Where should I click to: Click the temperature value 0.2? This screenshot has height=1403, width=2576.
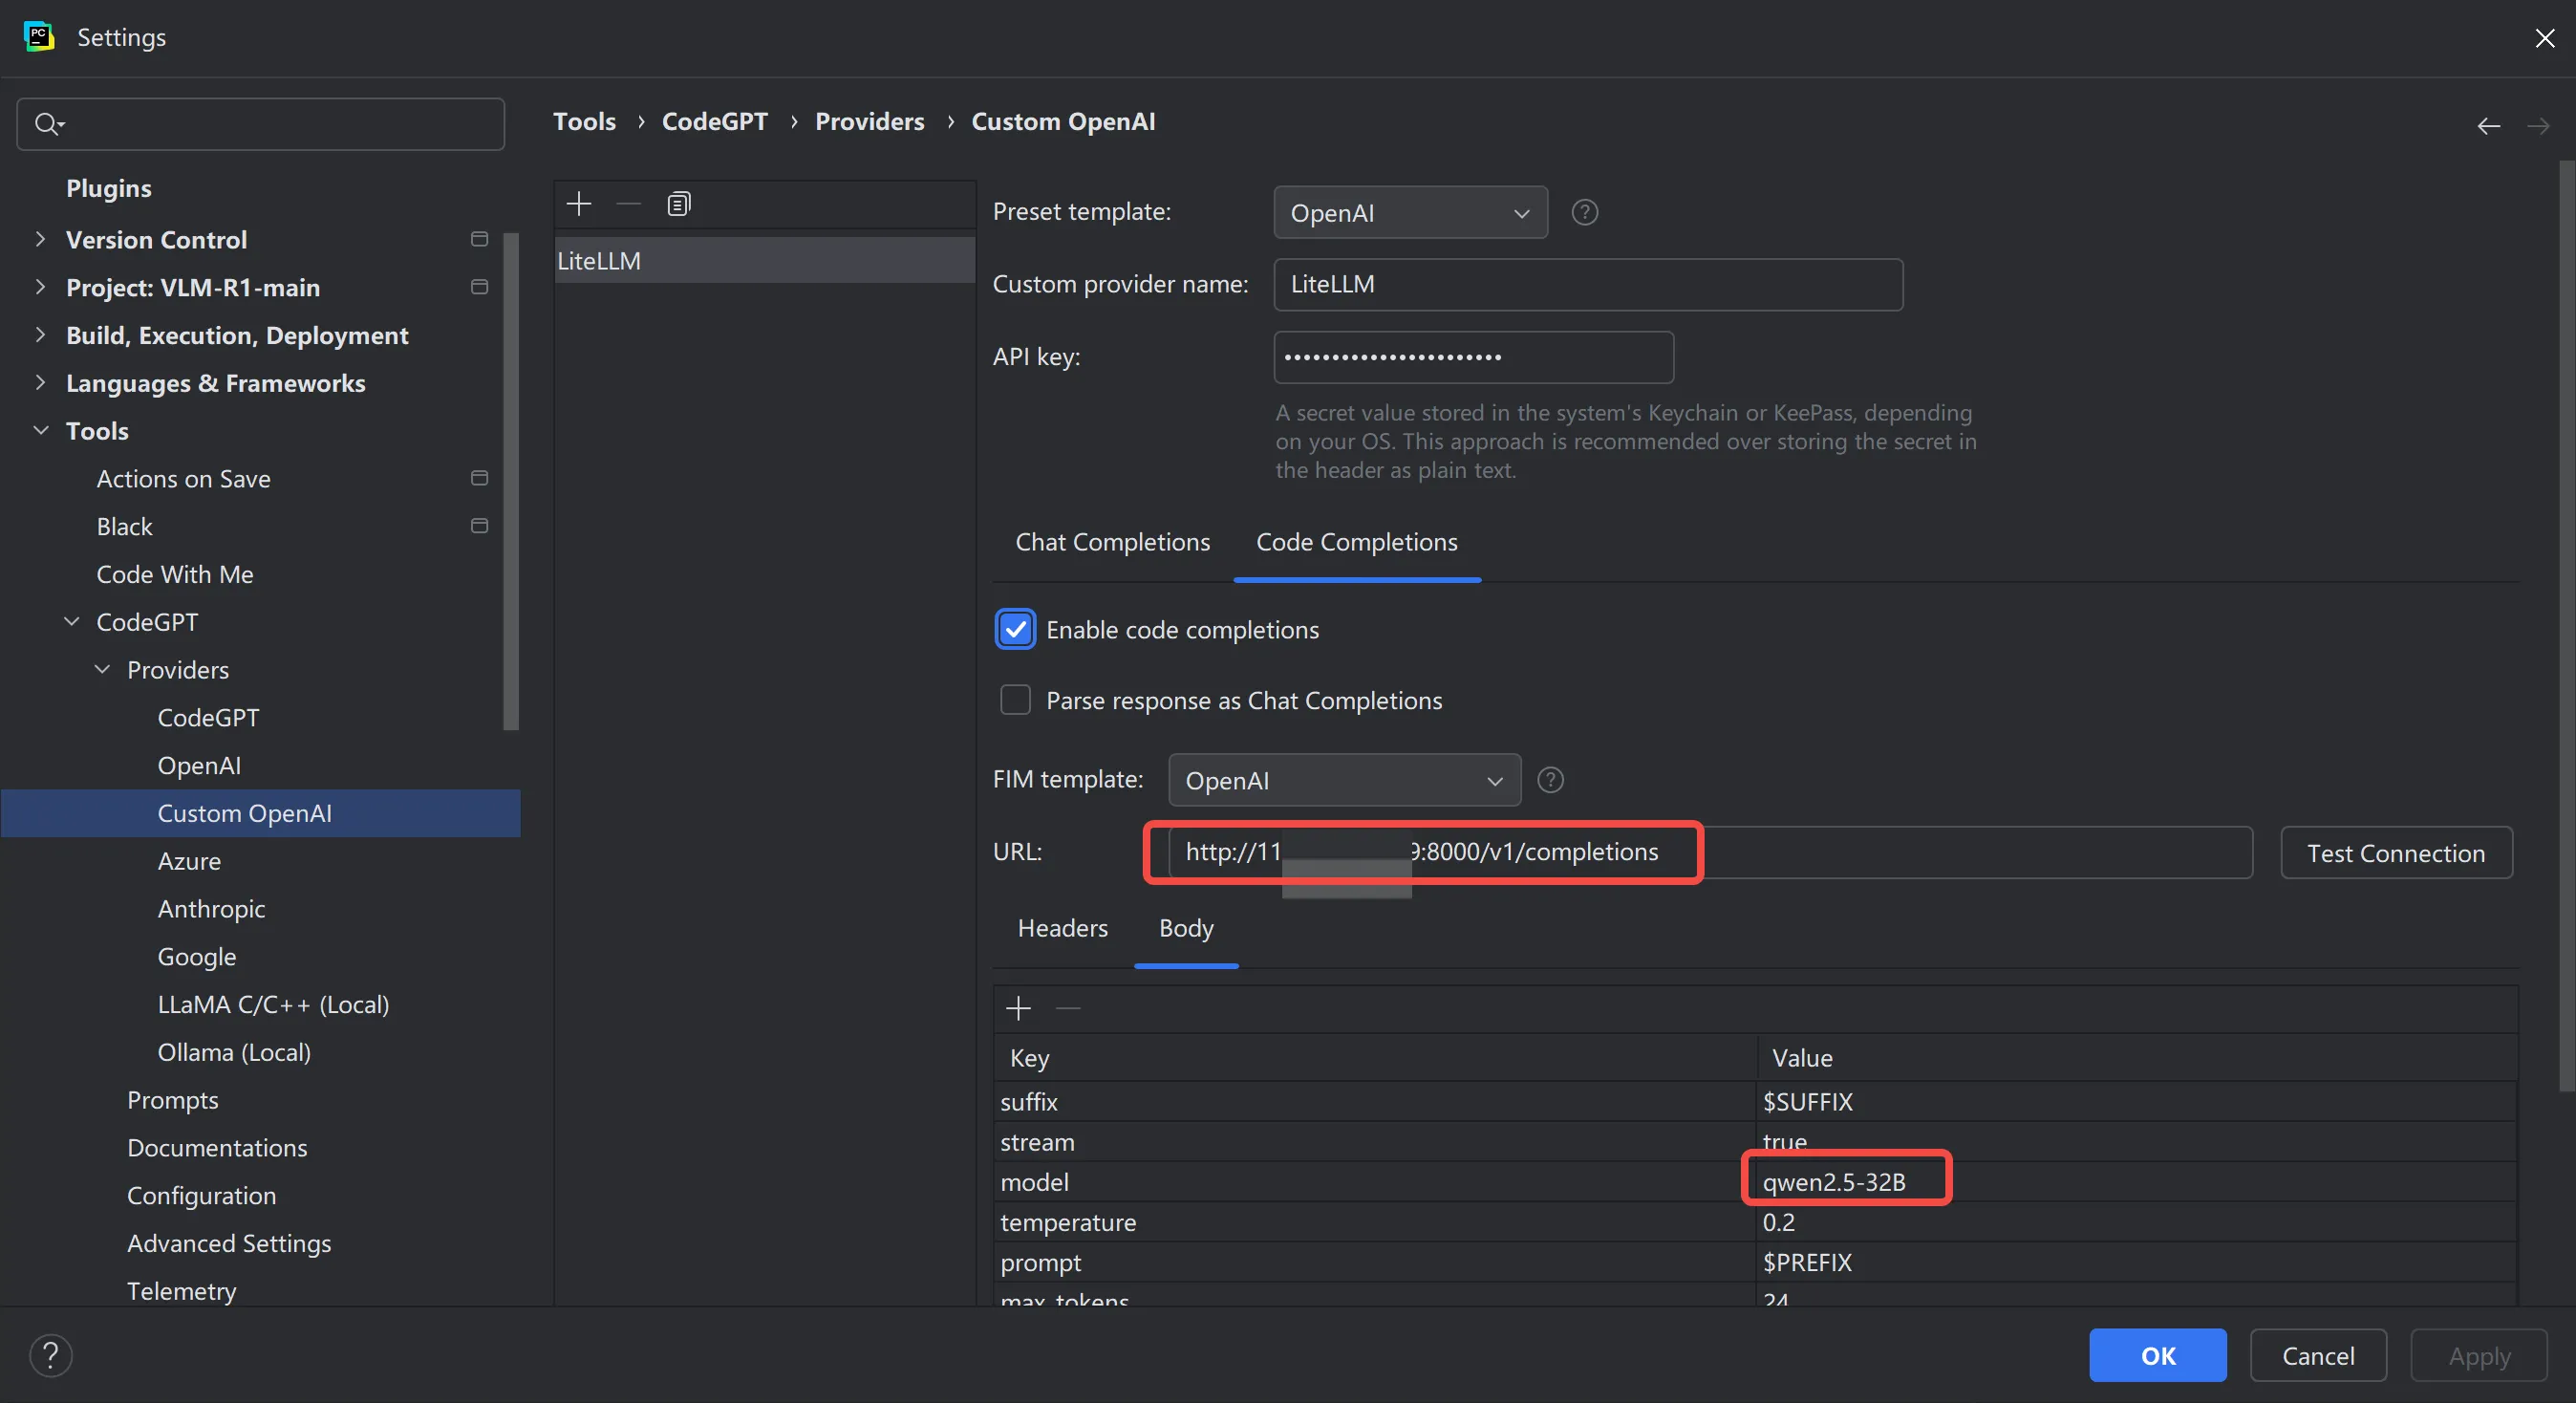[1778, 1222]
